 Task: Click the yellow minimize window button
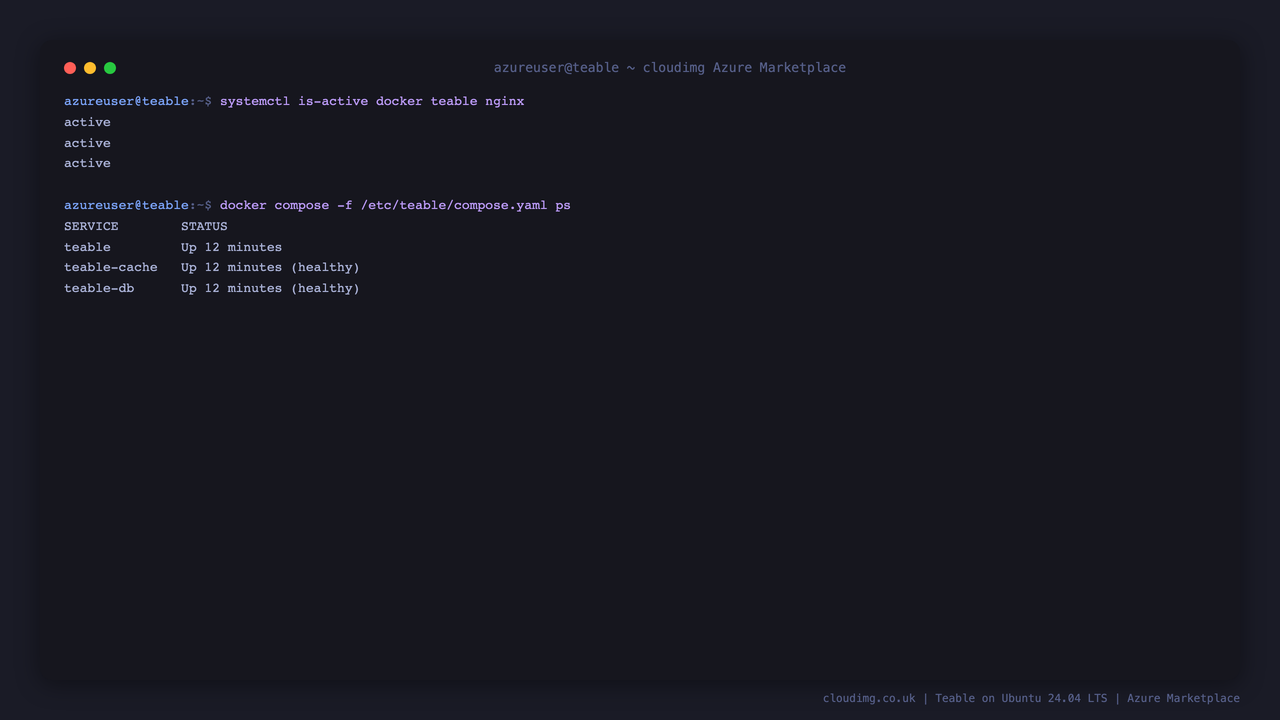[x=90, y=68]
